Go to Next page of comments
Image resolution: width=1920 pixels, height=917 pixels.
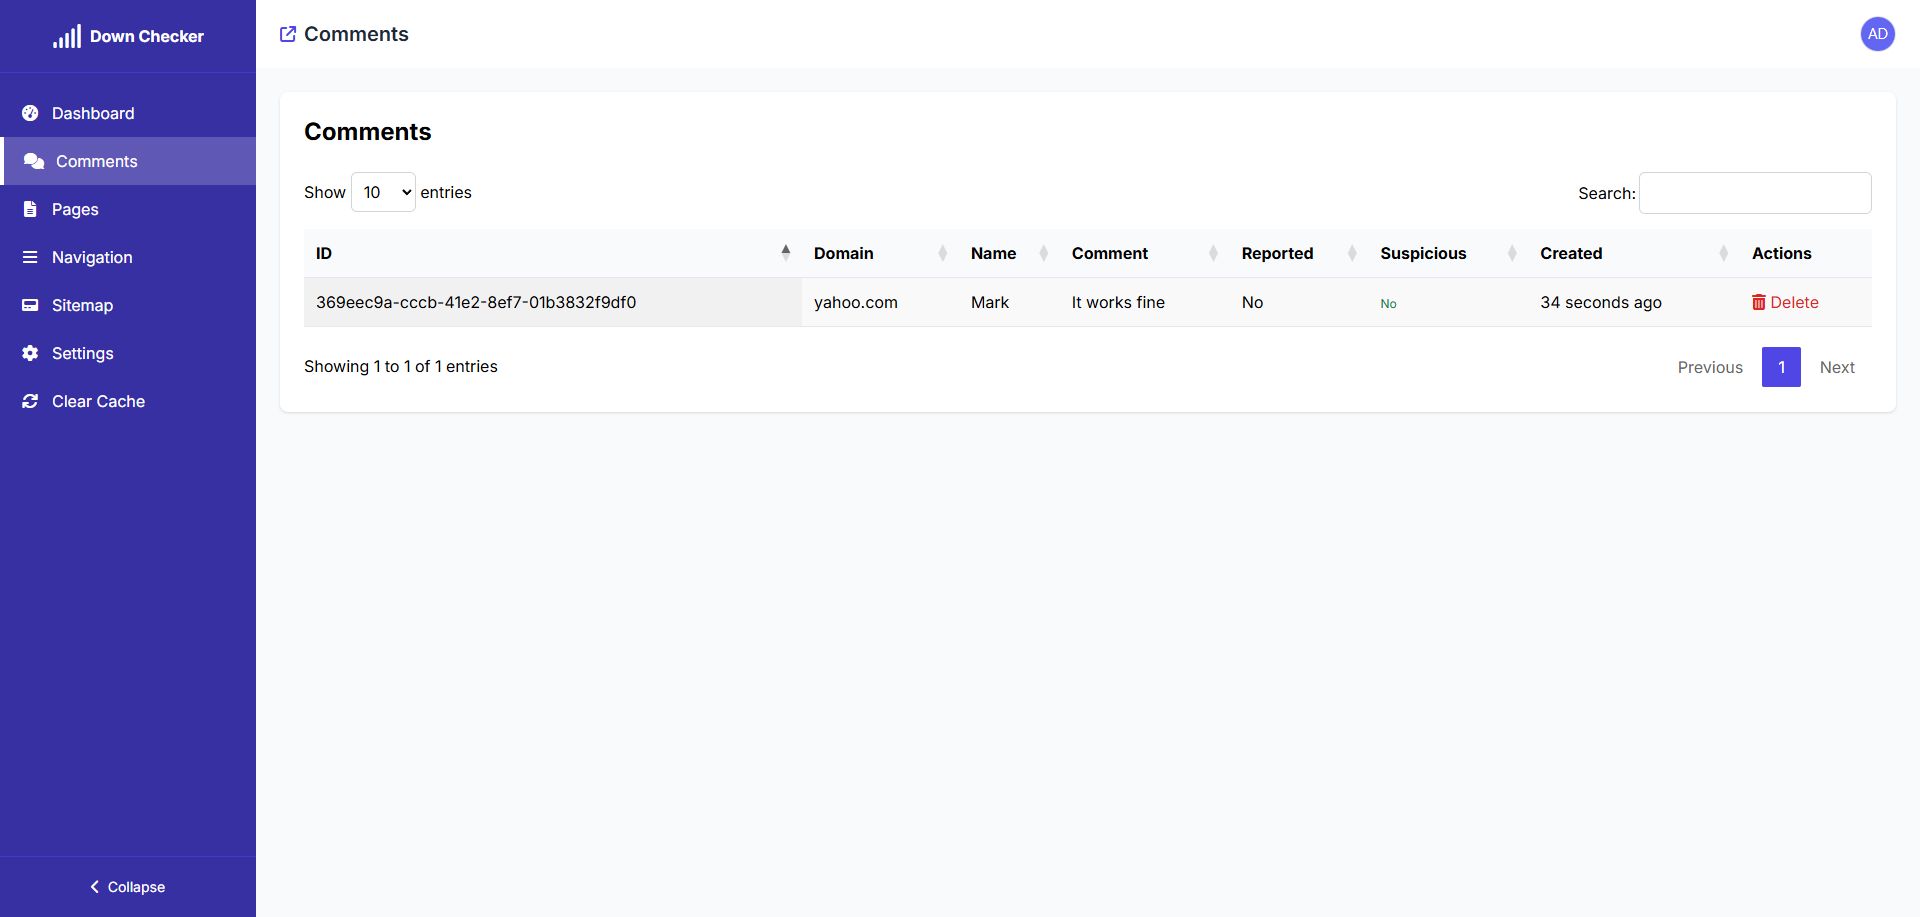tap(1837, 367)
